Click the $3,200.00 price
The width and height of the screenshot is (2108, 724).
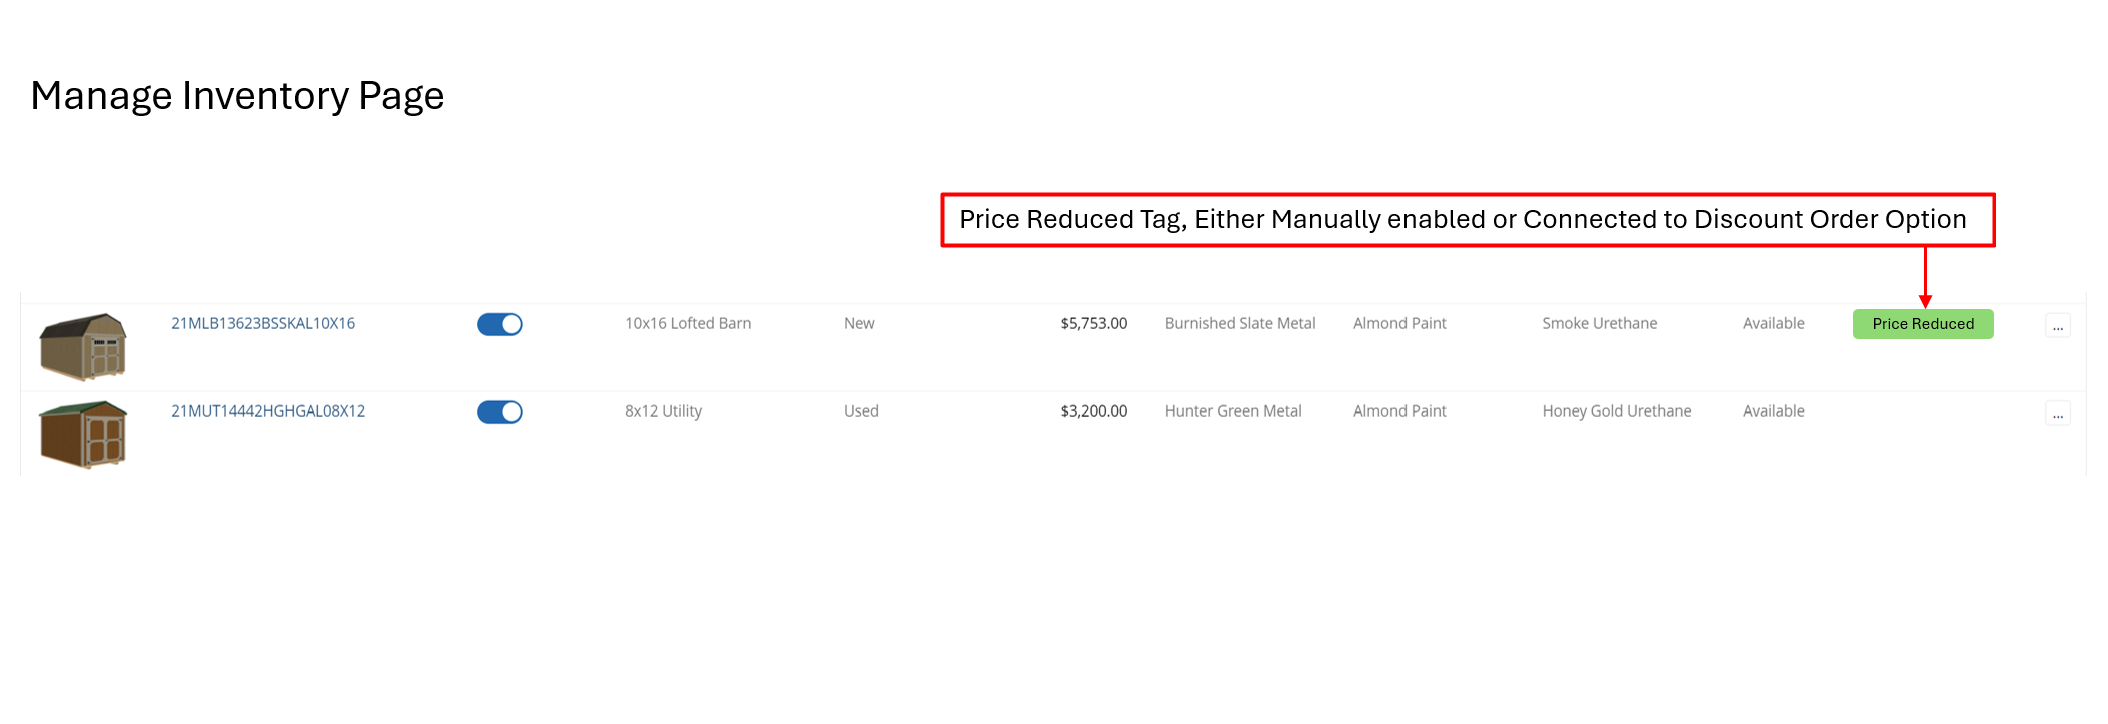[1093, 412]
